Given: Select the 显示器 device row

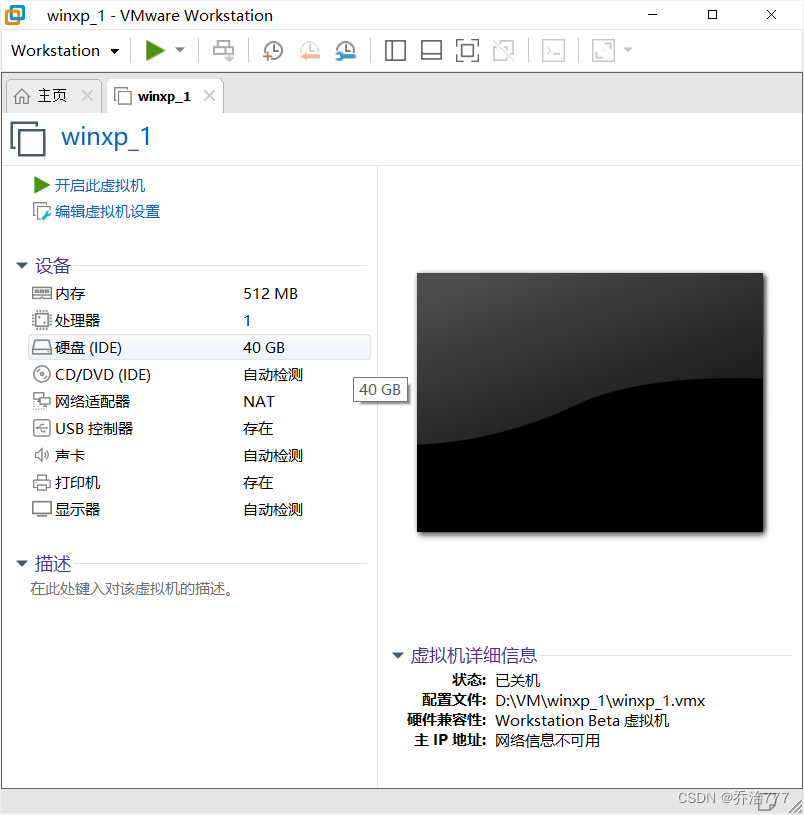Looking at the screenshot, I should coord(200,510).
